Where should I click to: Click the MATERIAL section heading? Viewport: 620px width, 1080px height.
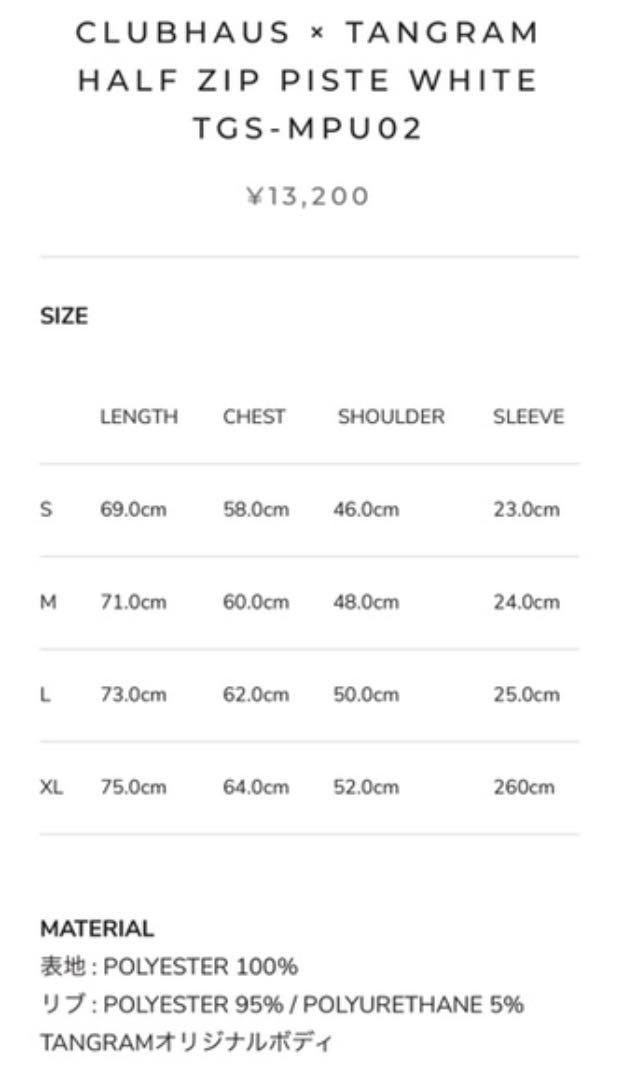pos(97,928)
